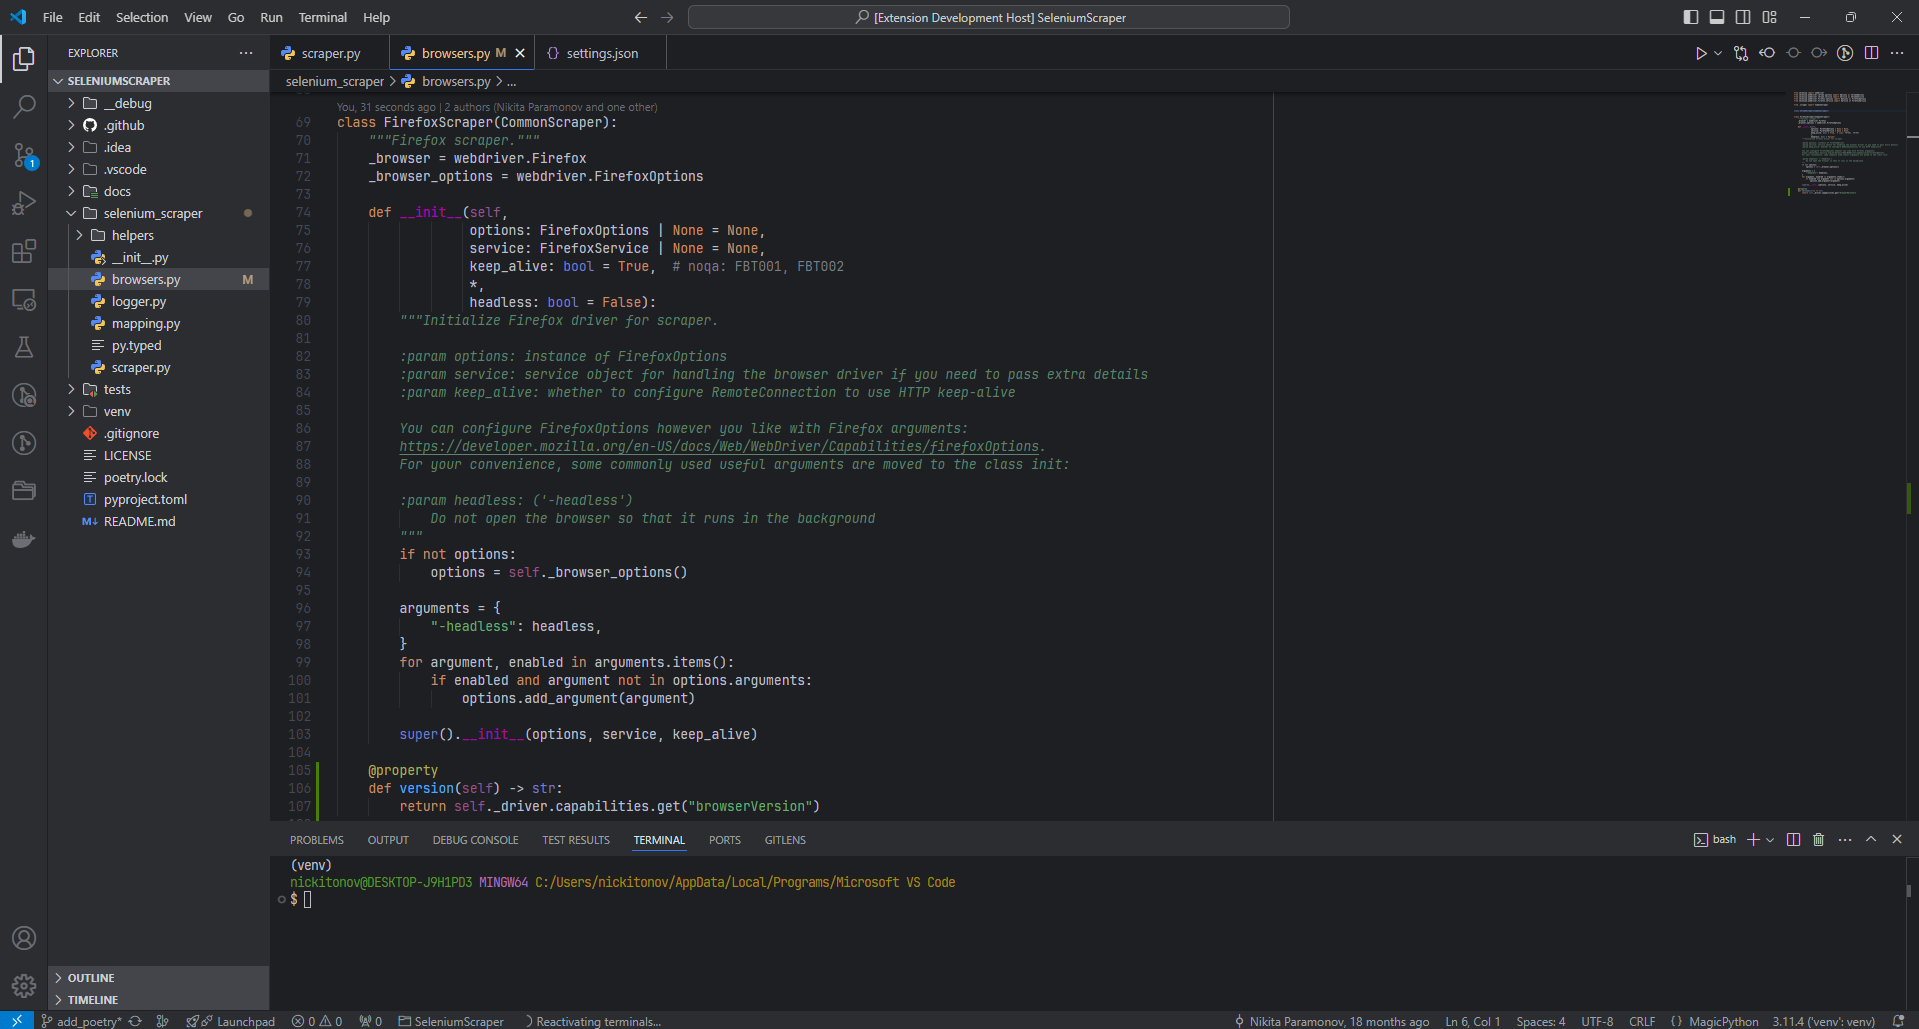Toggle the primary side bar visibility
Viewport: 1919px width, 1029px height.
pyautogui.click(x=1691, y=17)
